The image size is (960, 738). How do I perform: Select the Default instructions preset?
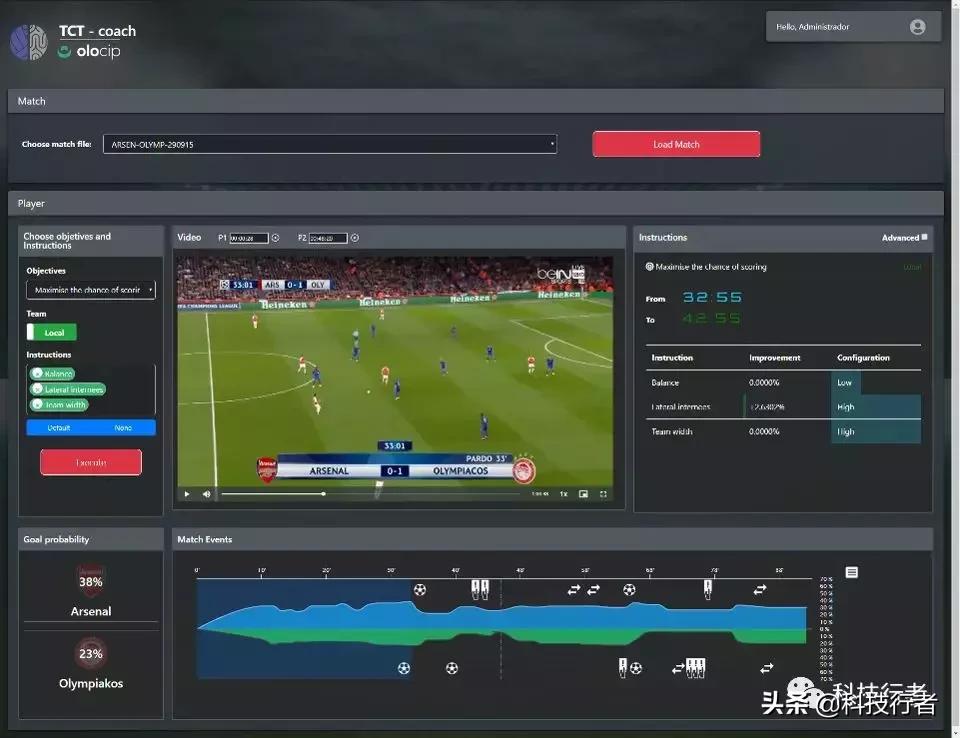[x=59, y=427]
